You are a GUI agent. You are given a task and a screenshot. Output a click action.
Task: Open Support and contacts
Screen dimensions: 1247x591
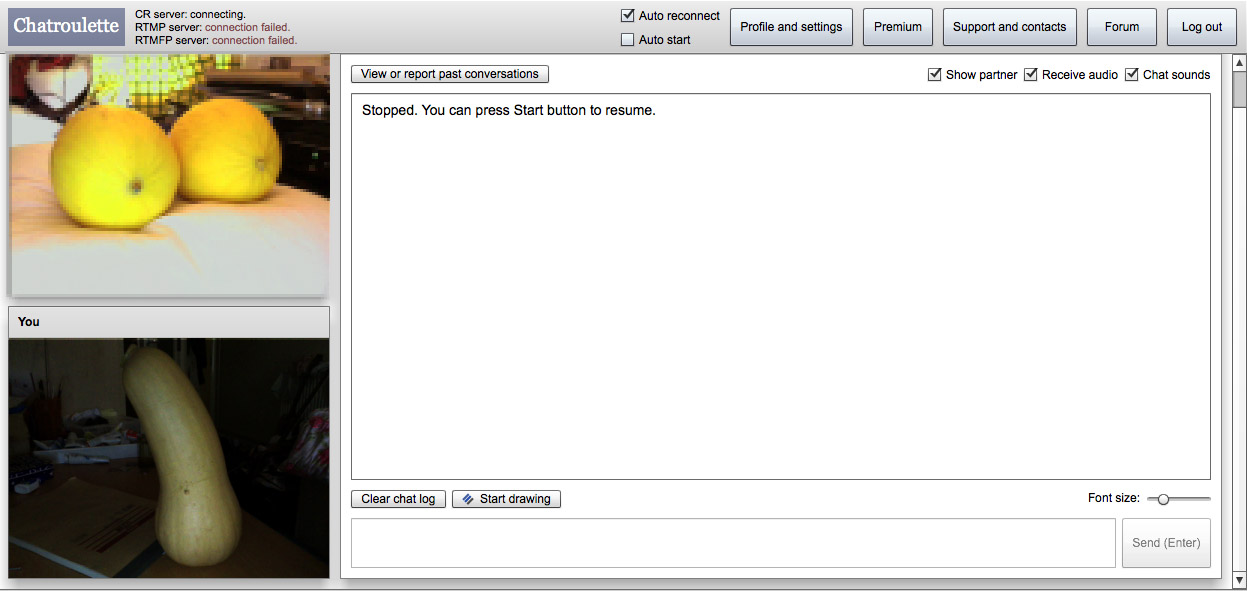click(1009, 27)
